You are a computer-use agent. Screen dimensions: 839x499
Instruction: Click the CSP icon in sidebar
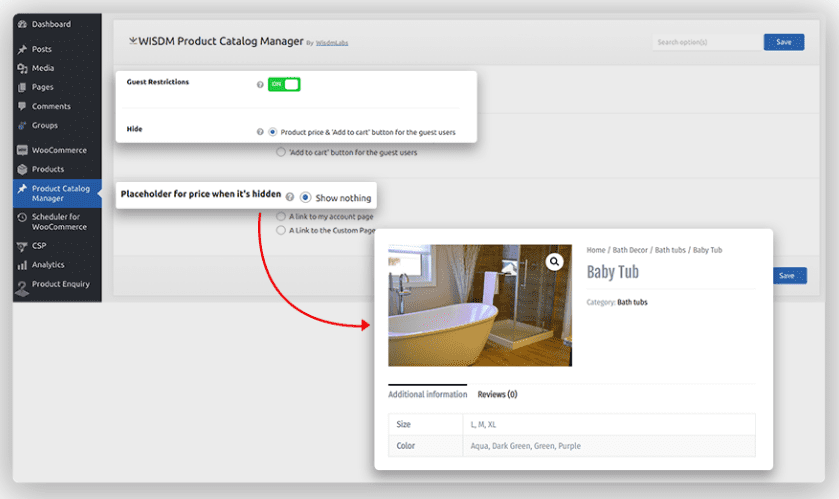pyautogui.click(x=22, y=246)
